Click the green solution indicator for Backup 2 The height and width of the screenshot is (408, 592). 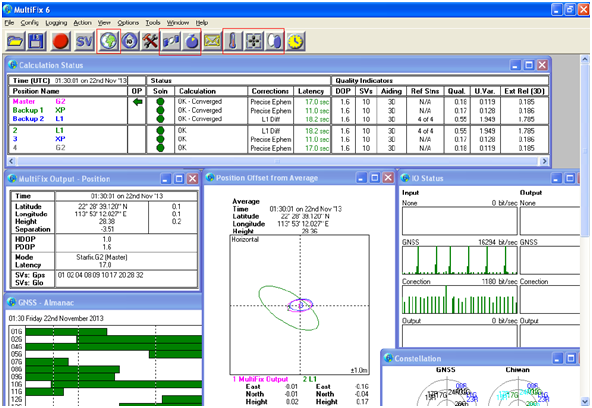(160, 119)
